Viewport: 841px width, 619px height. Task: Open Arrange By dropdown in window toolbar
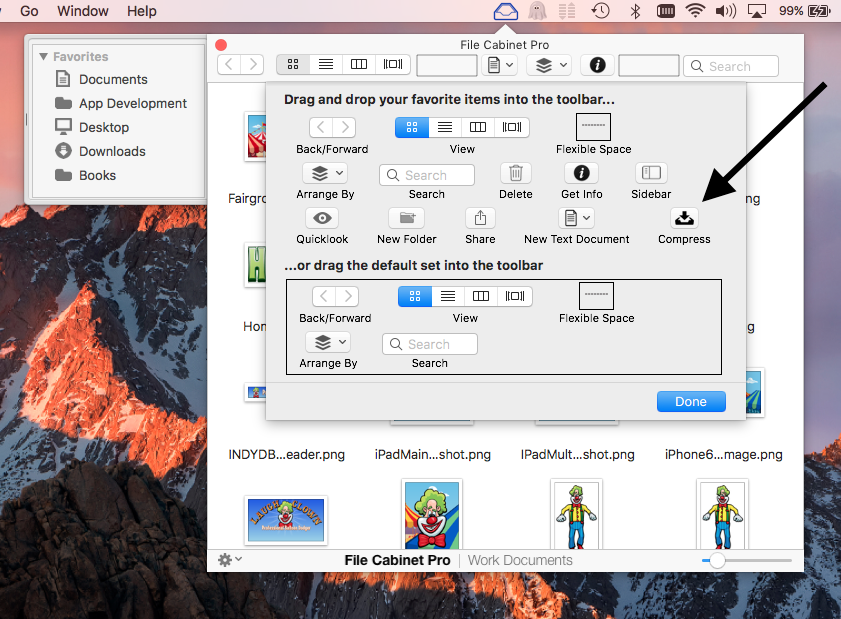pyautogui.click(x=549, y=65)
